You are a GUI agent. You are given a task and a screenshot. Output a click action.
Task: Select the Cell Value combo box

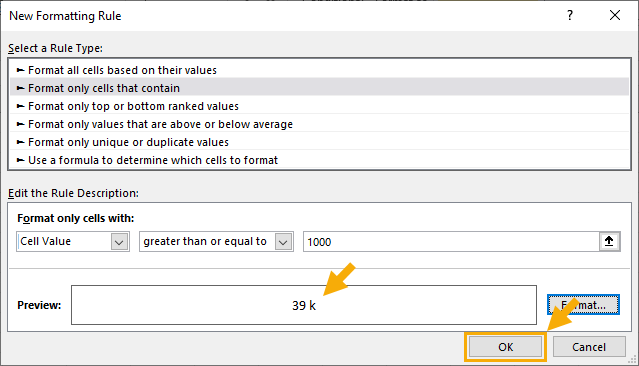click(x=73, y=242)
